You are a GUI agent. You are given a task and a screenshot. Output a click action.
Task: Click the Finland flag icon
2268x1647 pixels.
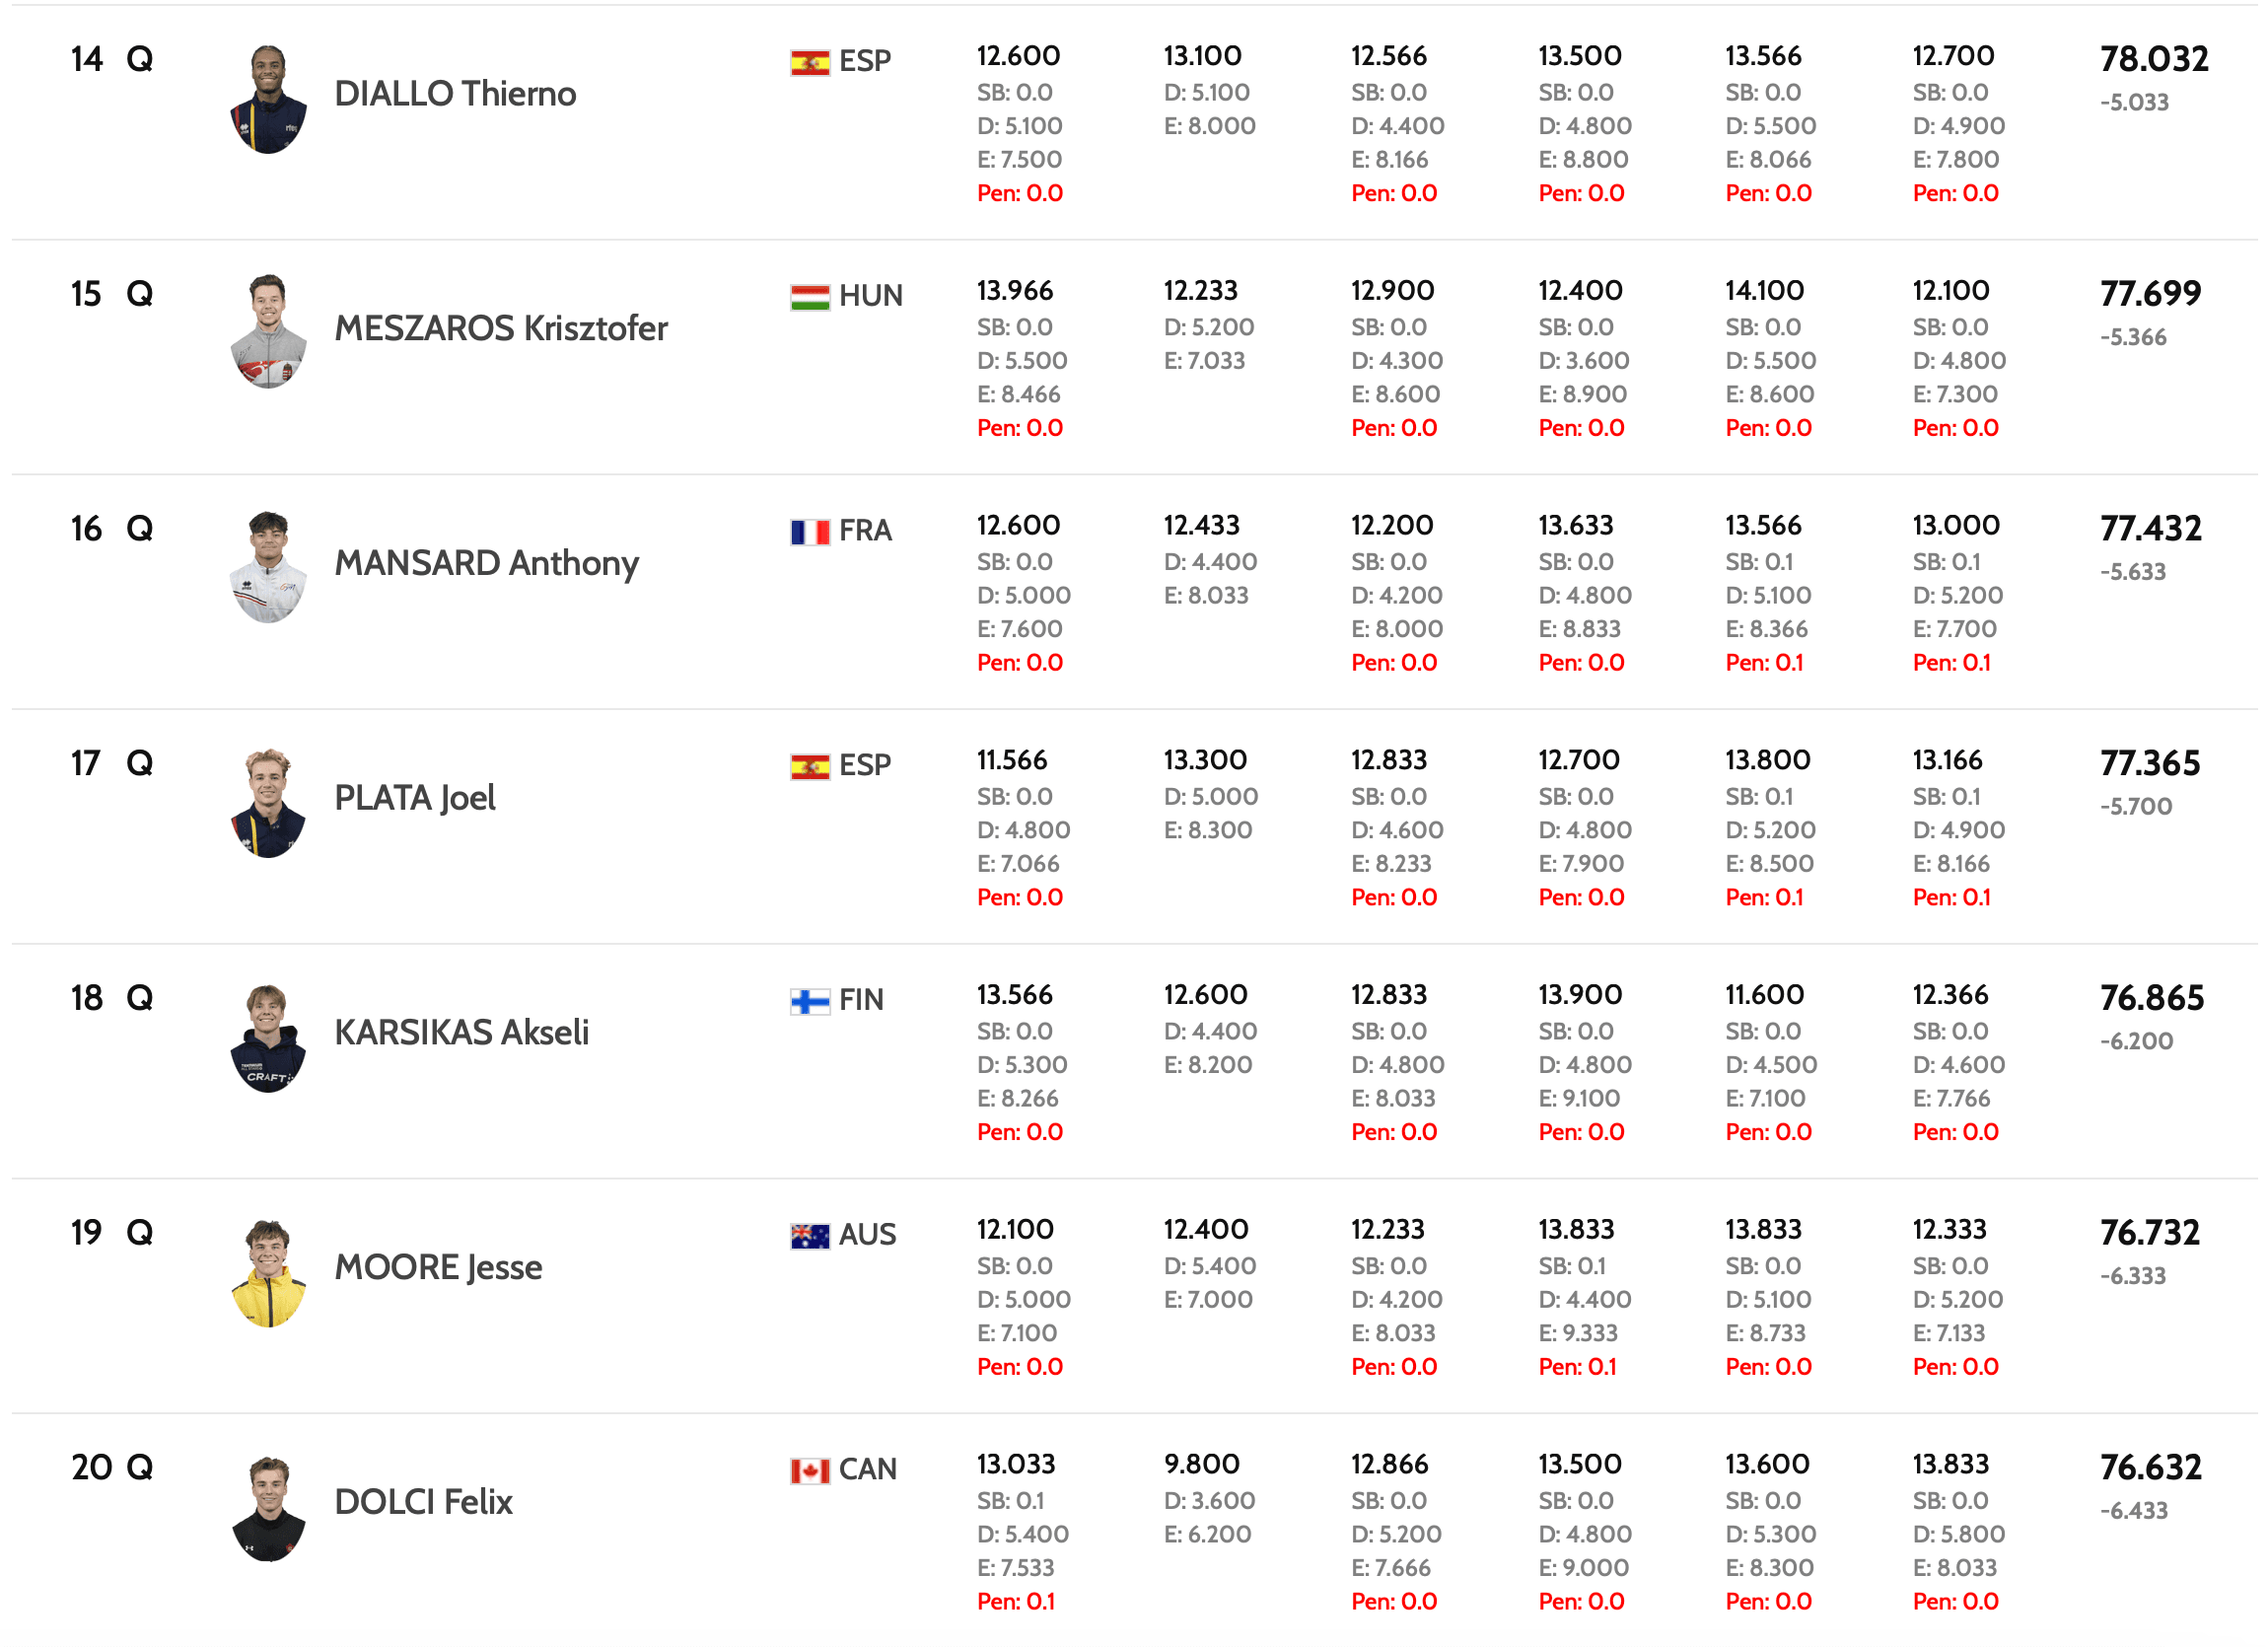coord(809,1001)
